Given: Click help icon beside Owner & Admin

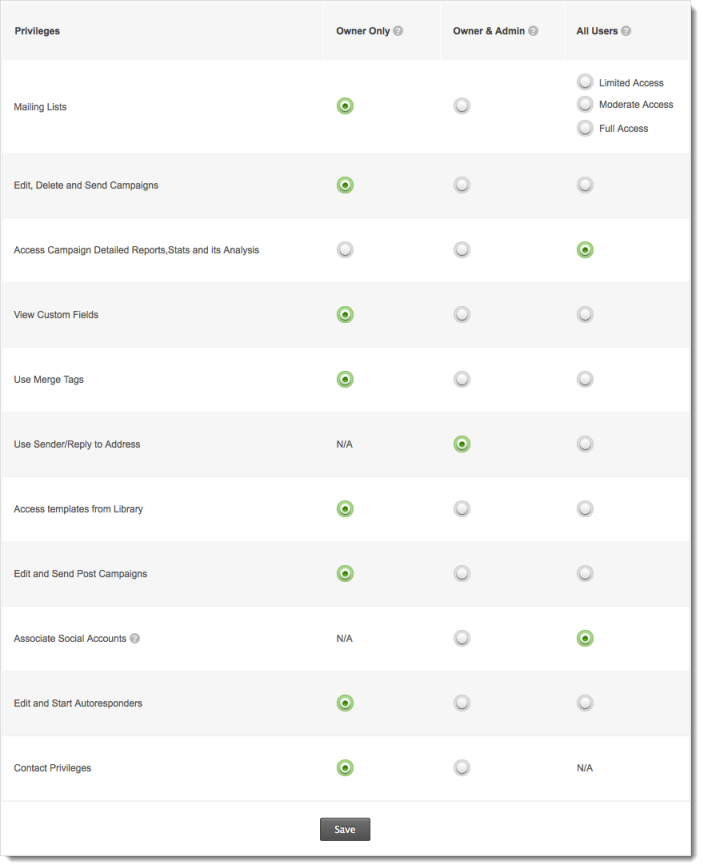Looking at the screenshot, I should [x=533, y=31].
